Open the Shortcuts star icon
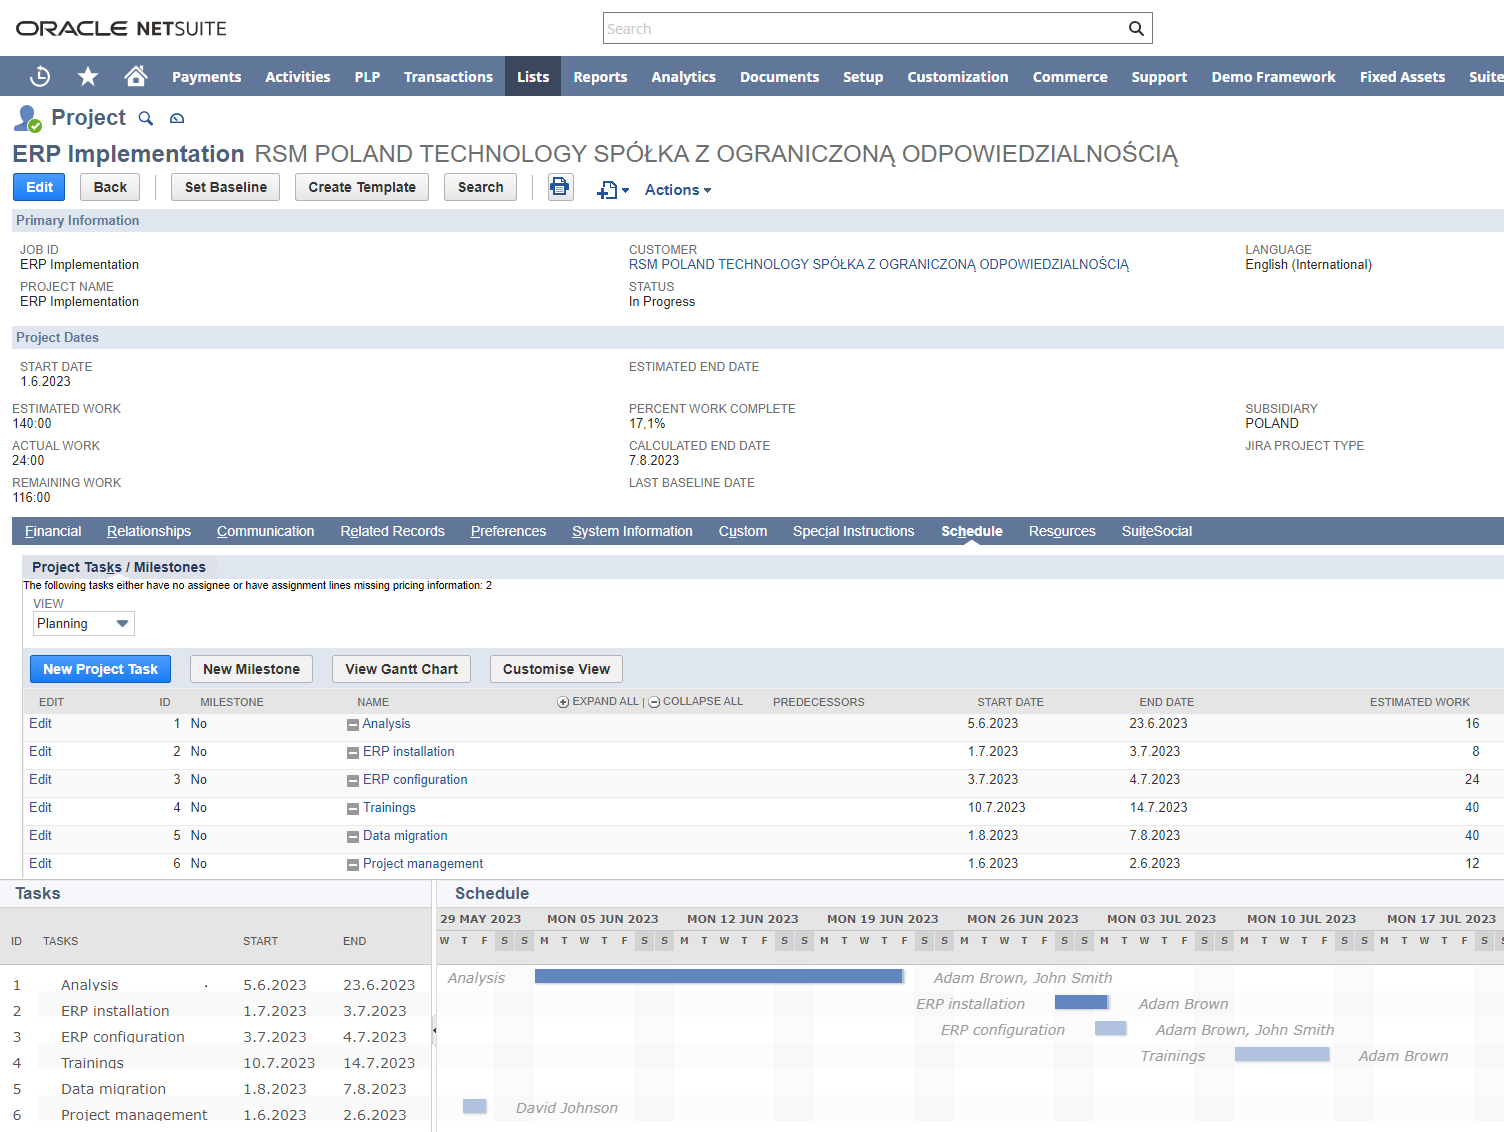This screenshot has height=1132, width=1504. coord(88,76)
